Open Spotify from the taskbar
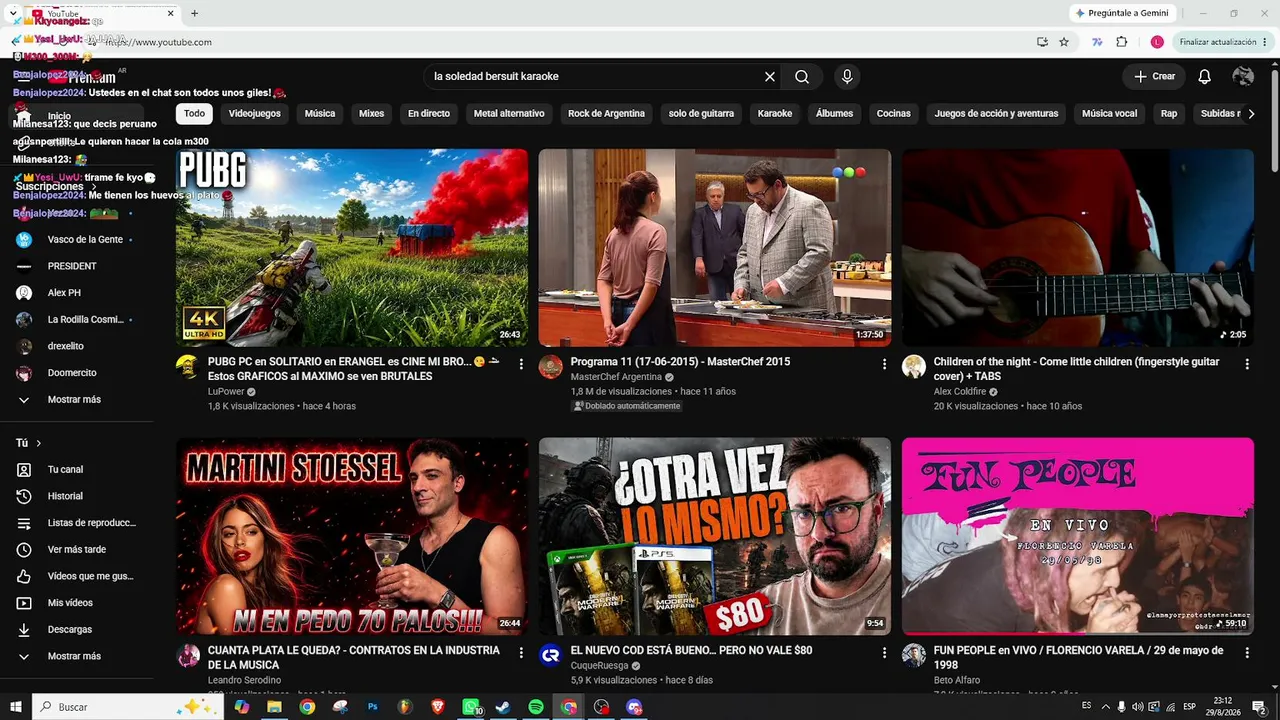Viewport: 1280px width, 720px height. coord(536,707)
